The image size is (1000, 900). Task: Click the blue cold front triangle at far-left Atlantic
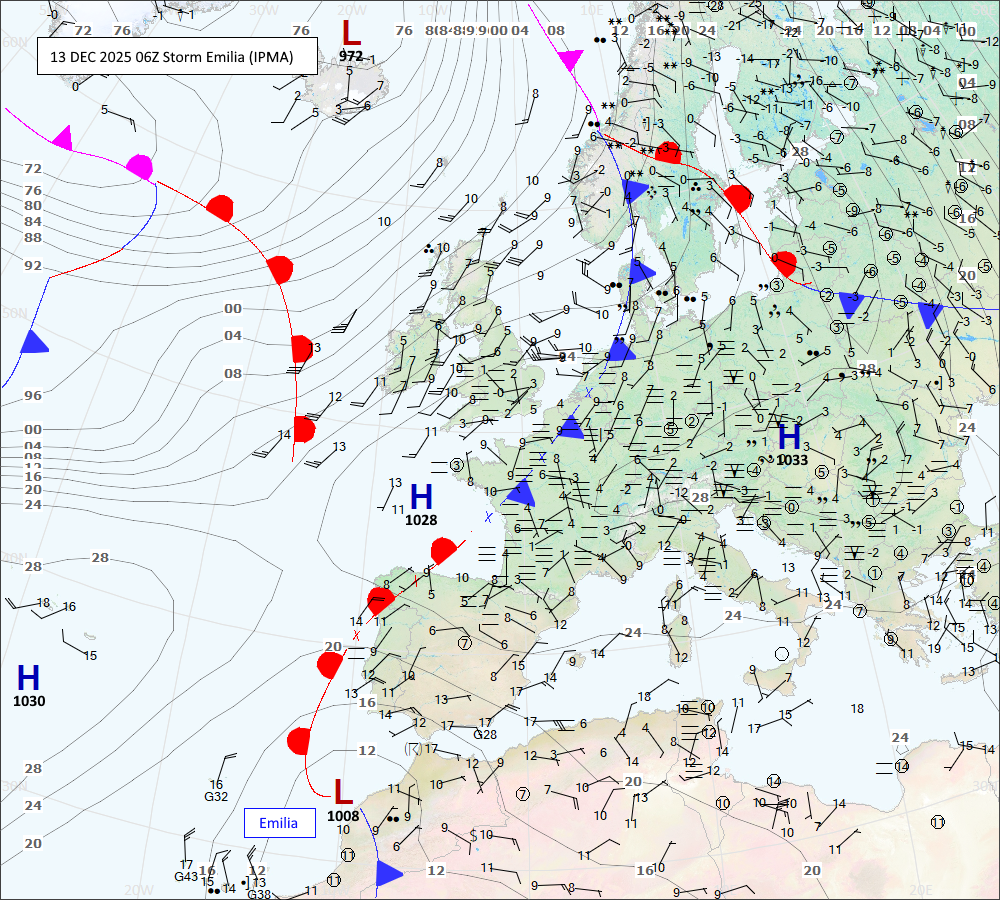[x=34, y=342]
